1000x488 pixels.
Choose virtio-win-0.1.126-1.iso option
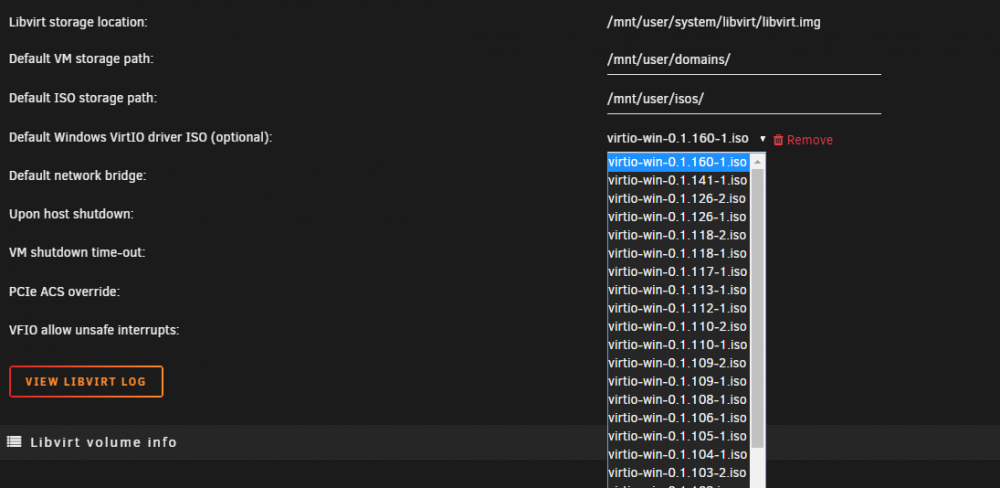pos(677,217)
